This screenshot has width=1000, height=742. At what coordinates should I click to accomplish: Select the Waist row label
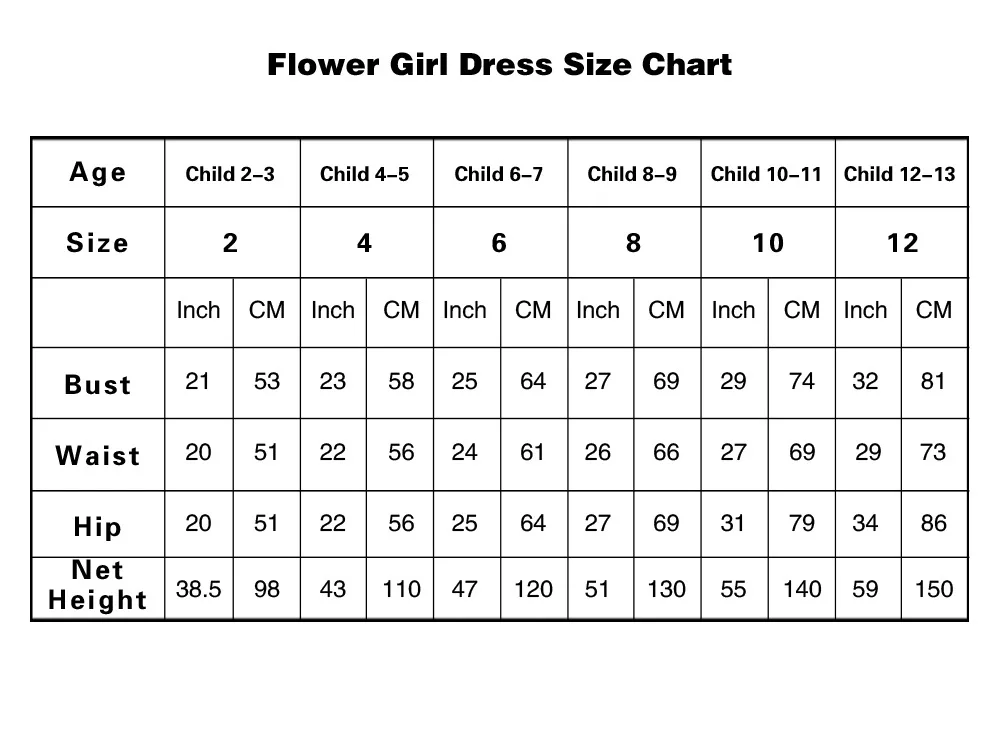point(98,456)
